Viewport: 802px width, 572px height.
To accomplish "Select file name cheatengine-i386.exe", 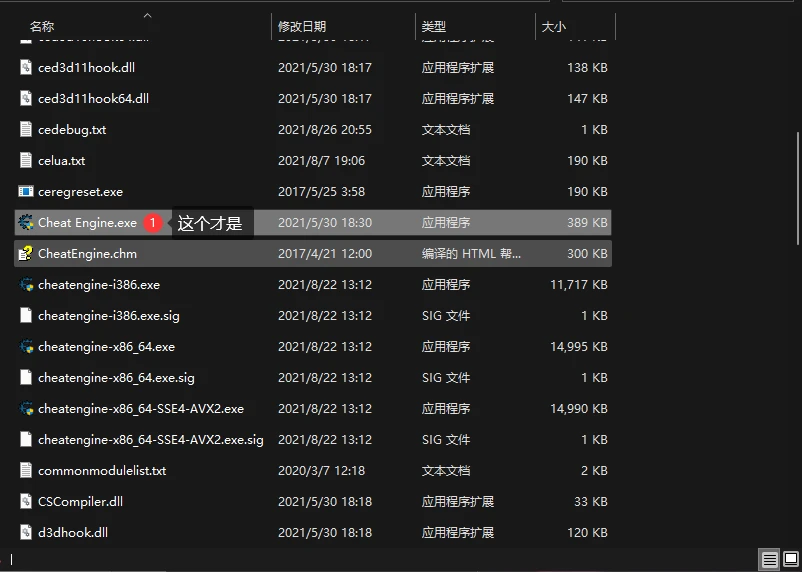I will pyautogui.click(x=99, y=284).
